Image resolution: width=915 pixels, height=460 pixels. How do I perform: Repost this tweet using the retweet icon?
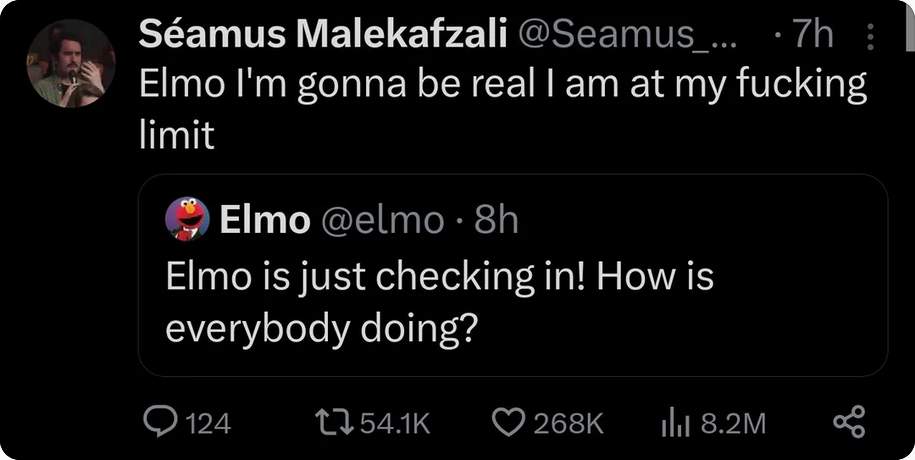pos(334,423)
